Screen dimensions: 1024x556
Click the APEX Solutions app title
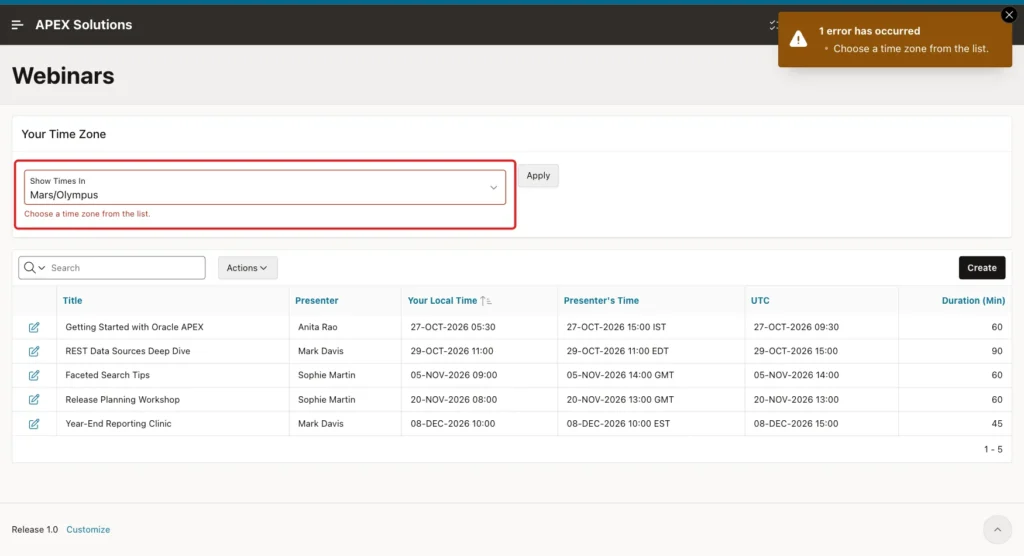(84, 25)
